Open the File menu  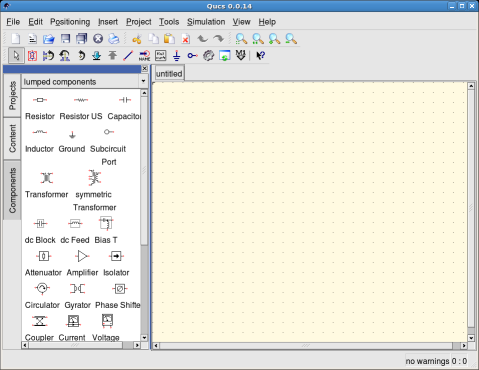point(13,22)
